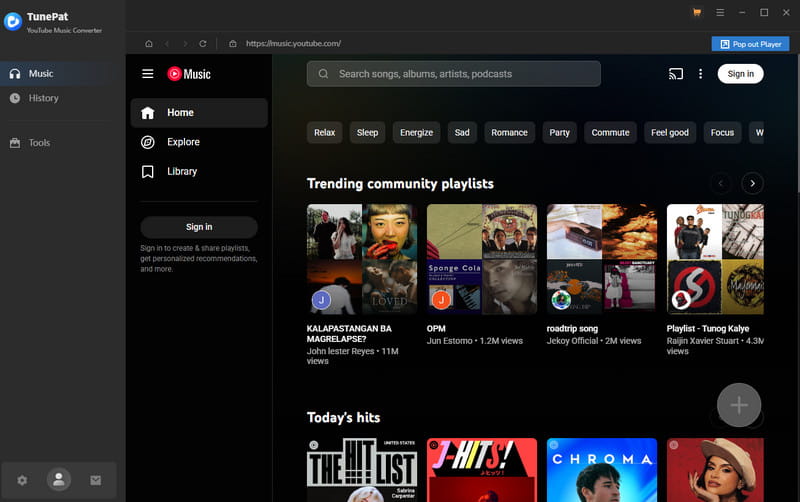Click Jun Estomo orange avatar

[441, 300]
